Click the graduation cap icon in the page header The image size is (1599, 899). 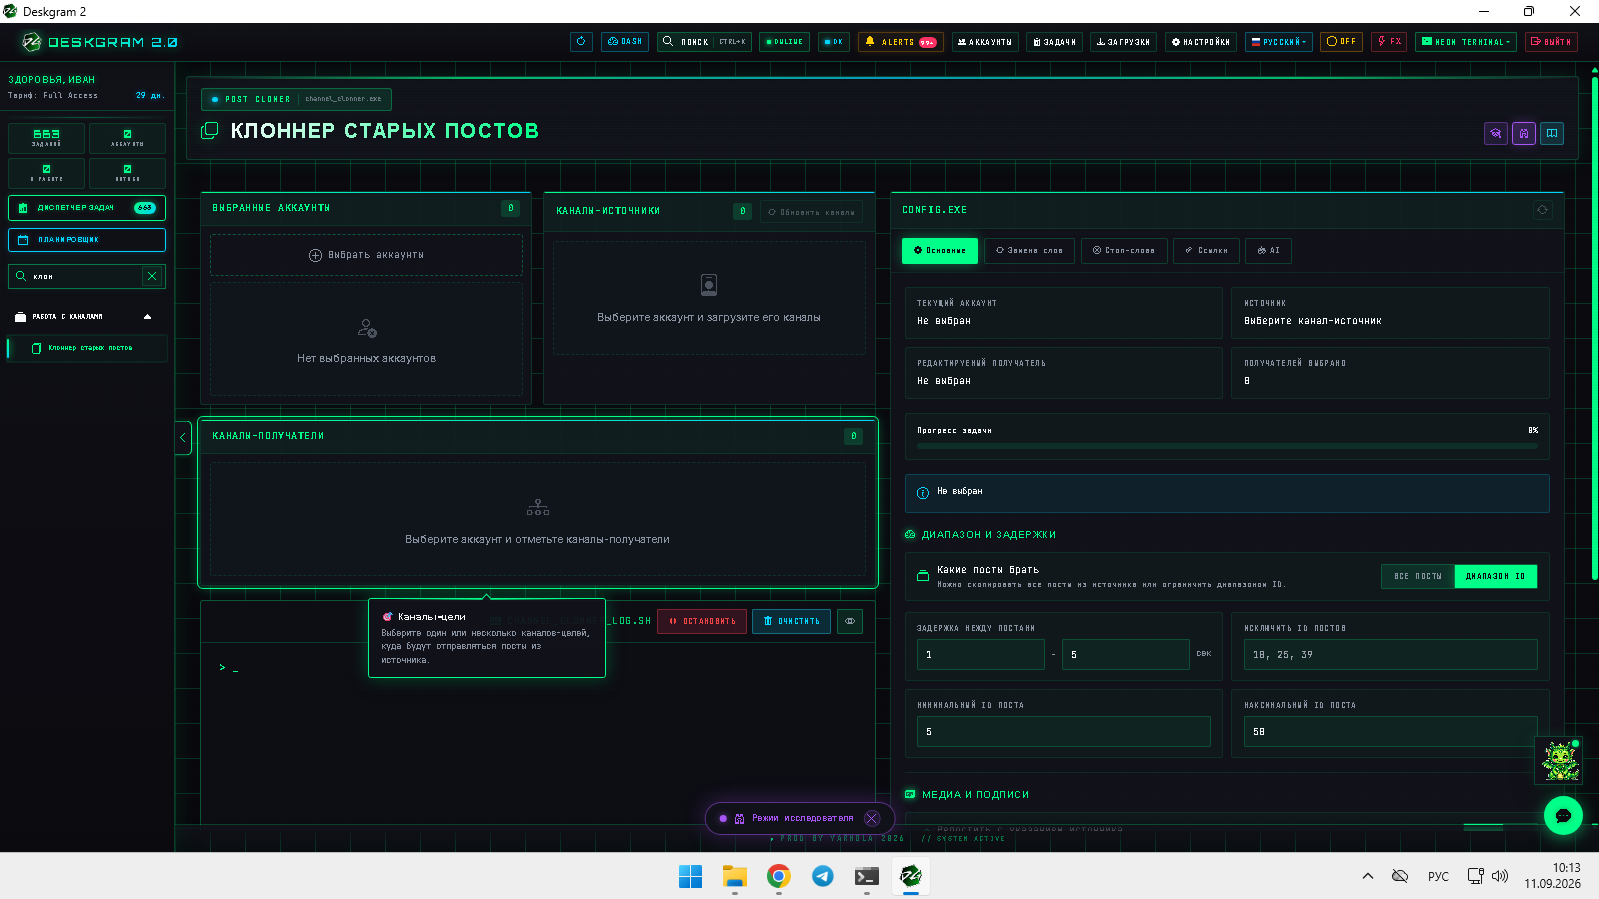[1496, 133]
